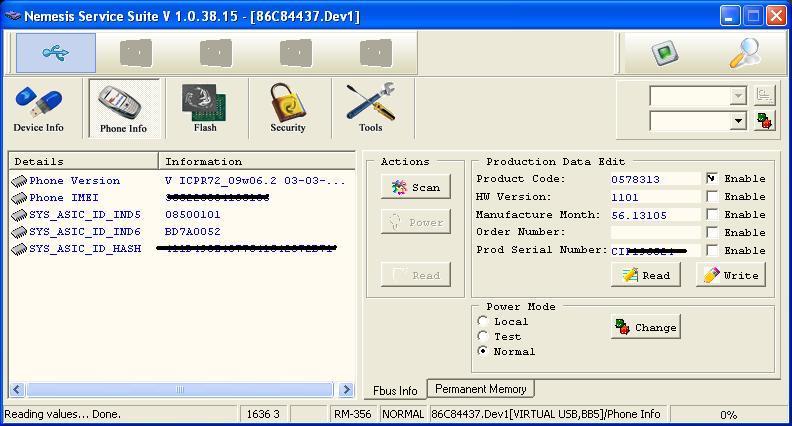
Task: Click the Power button in Actions
Action: 416,222
